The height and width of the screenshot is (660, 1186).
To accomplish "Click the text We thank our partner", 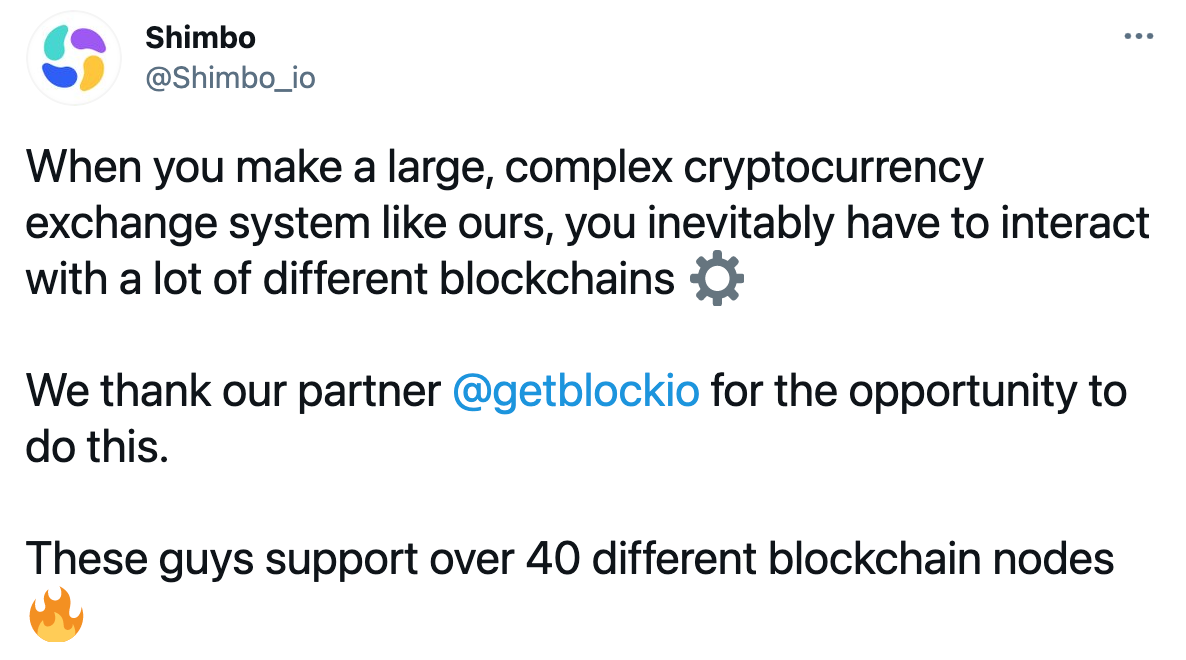I will pos(233,391).
